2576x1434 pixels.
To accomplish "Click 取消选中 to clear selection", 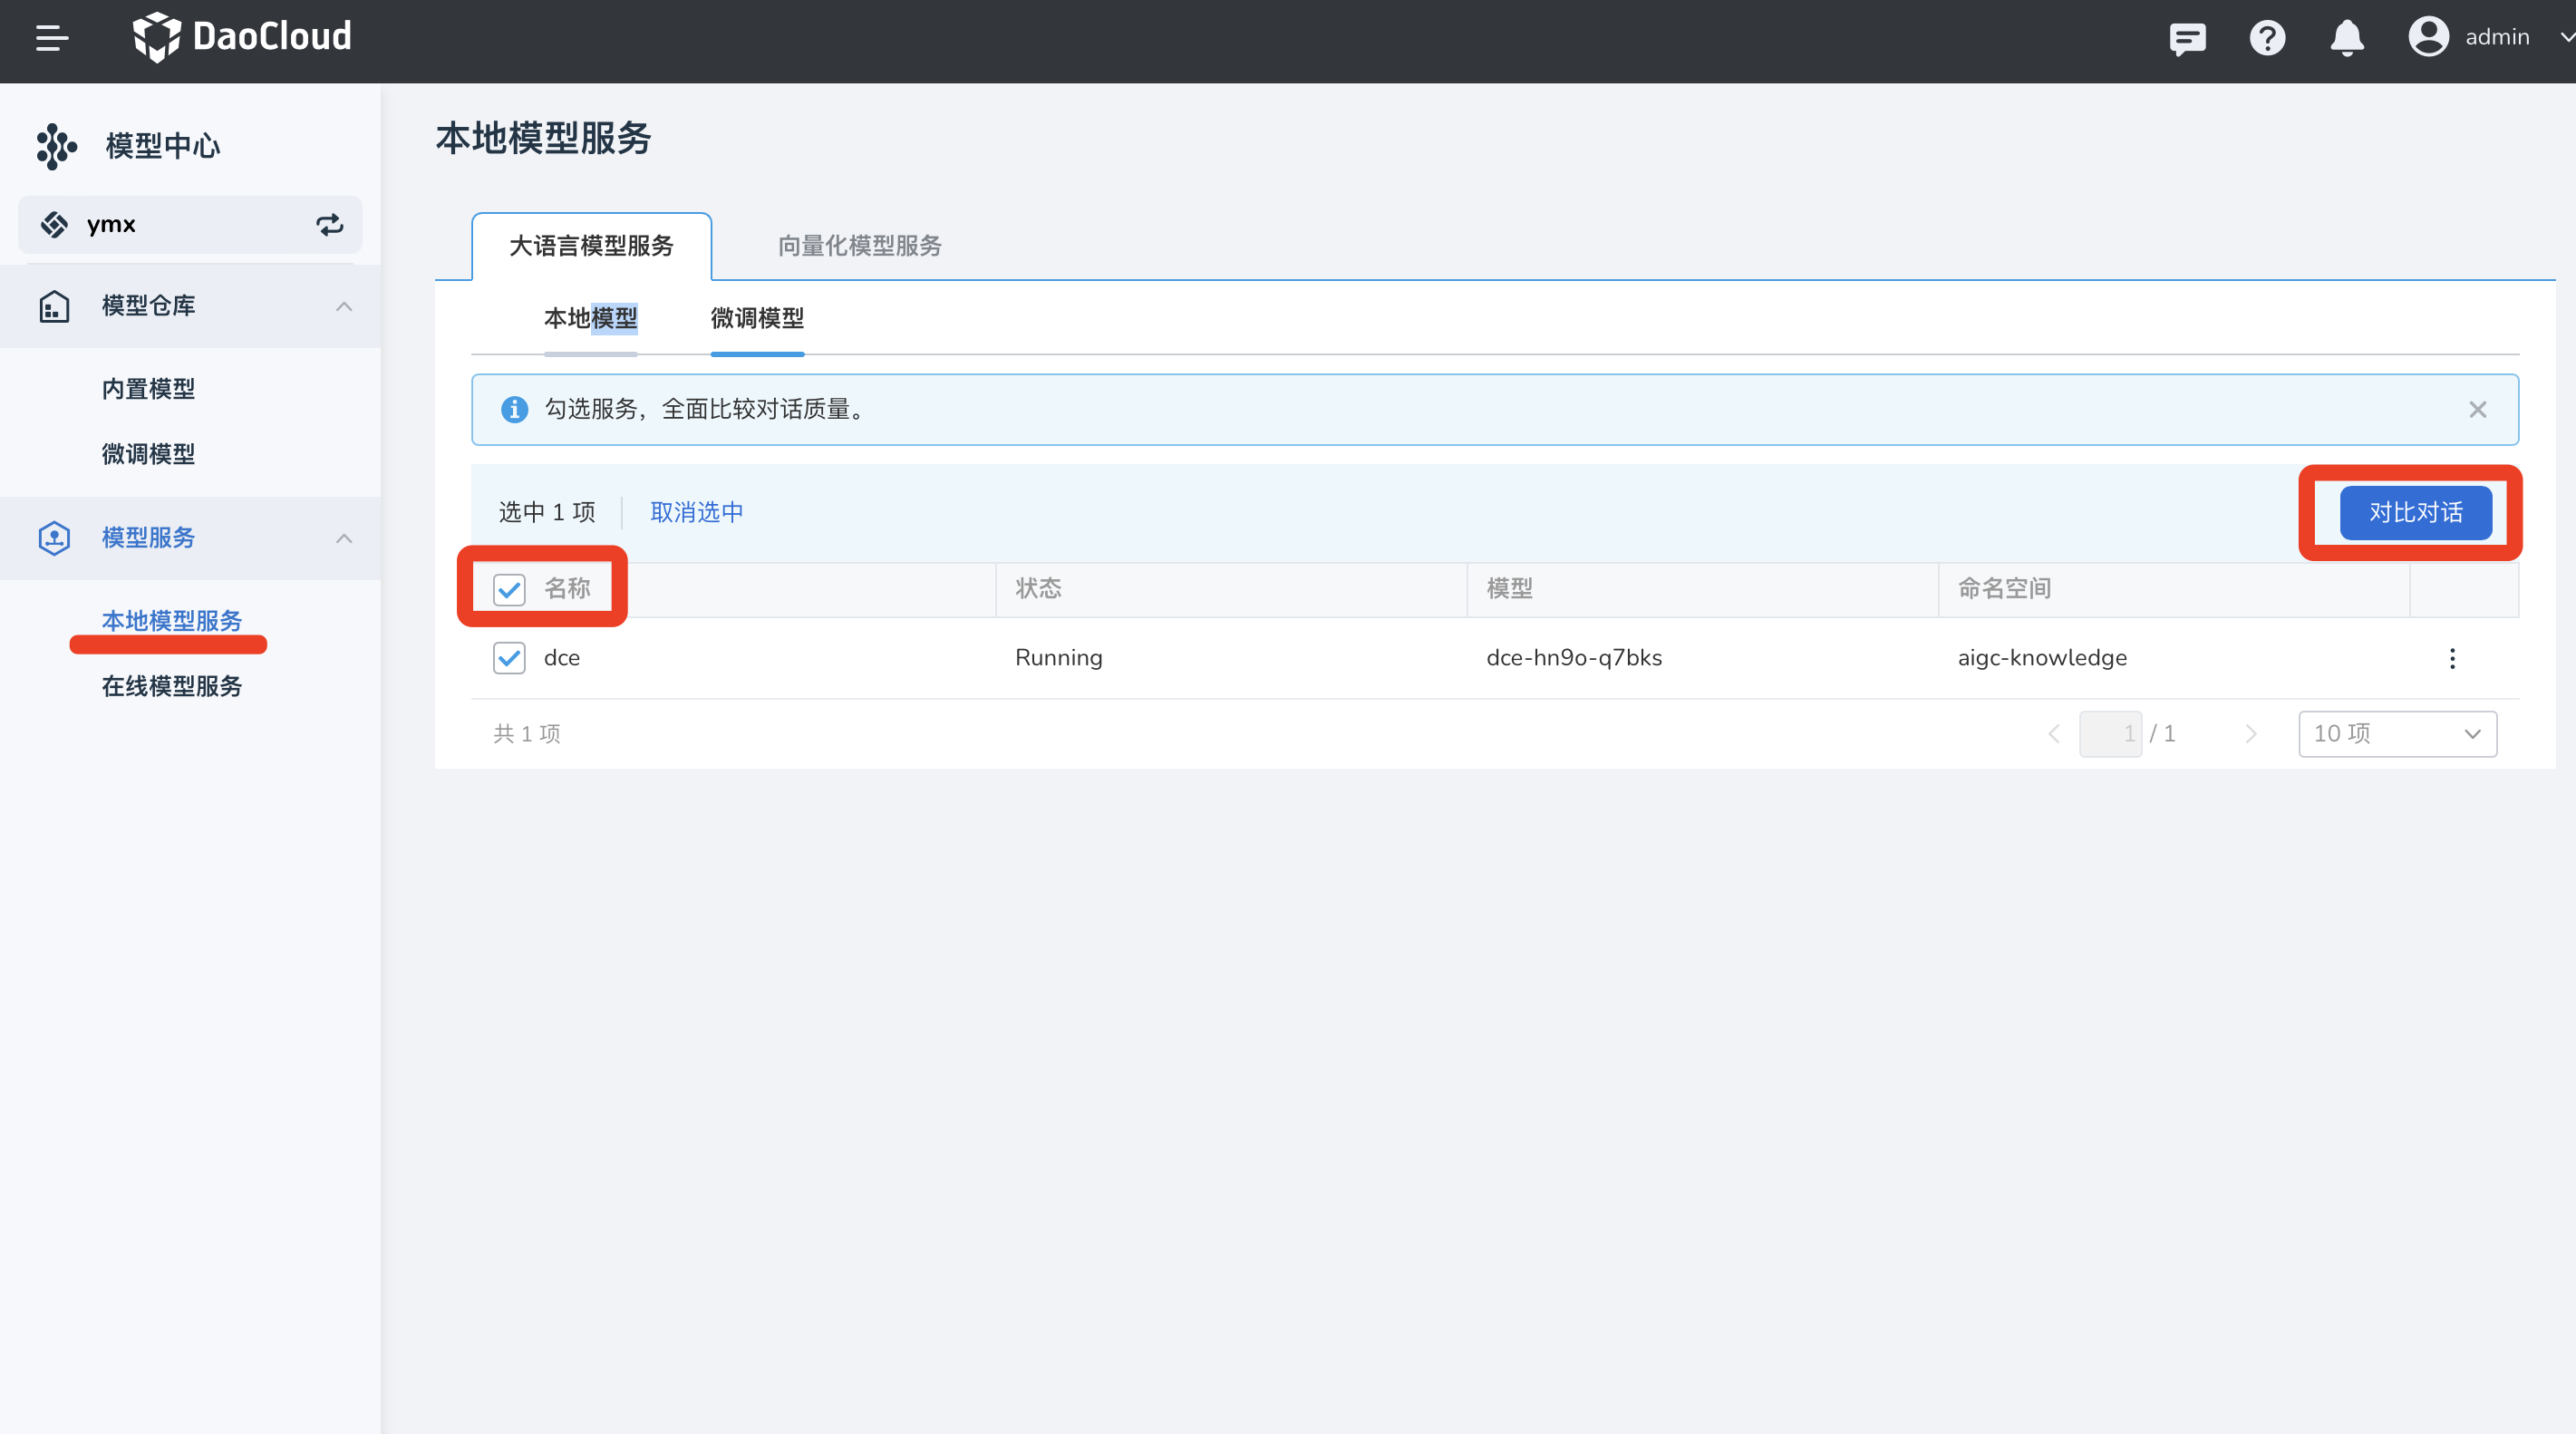I will point(697,512).
